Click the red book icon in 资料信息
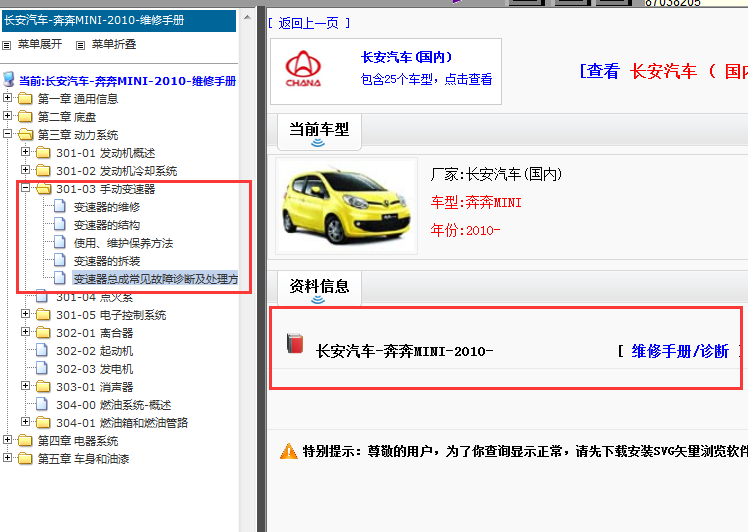The image size is (748, 532). (x=295, y=344)
